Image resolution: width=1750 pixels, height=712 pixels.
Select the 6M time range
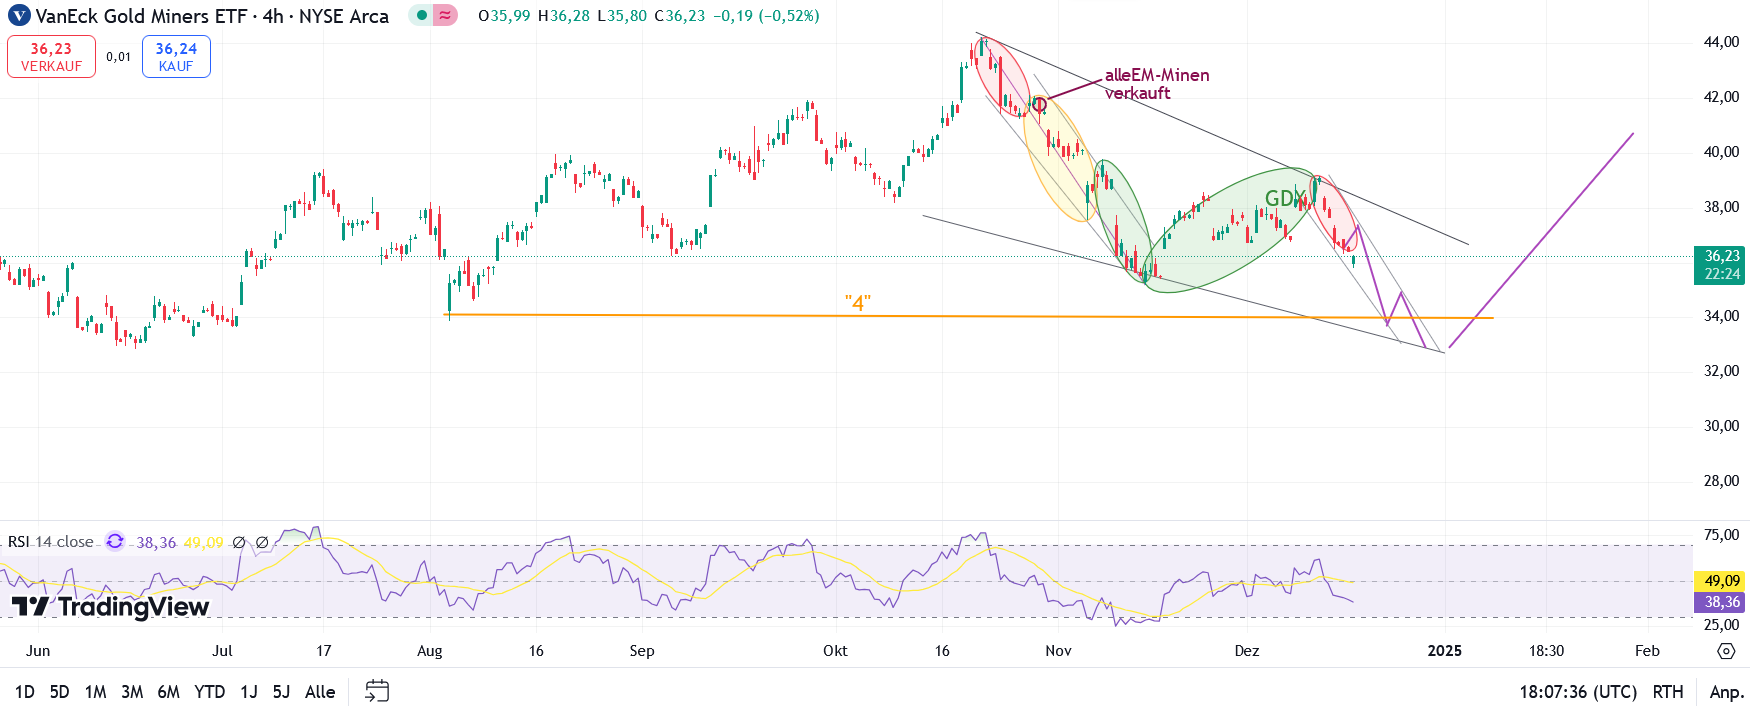point(168,692)
